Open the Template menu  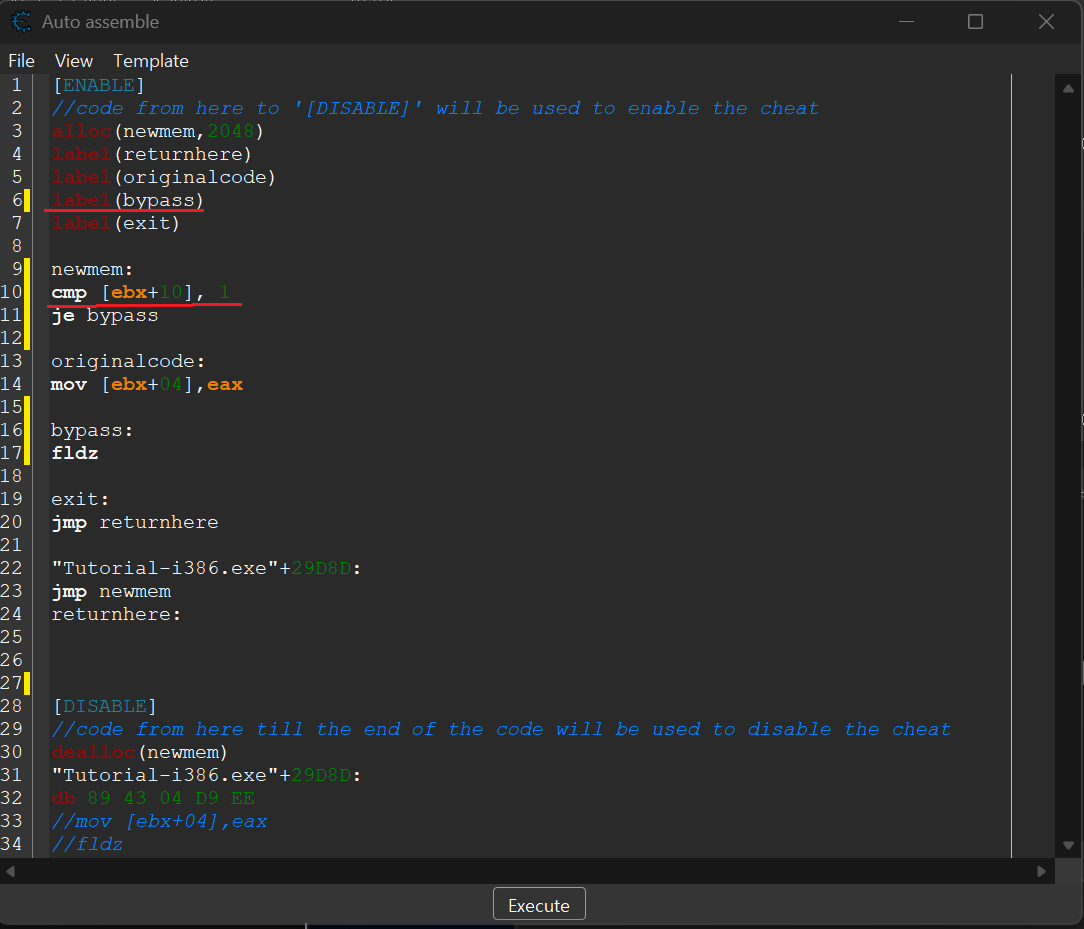point(150,61)
